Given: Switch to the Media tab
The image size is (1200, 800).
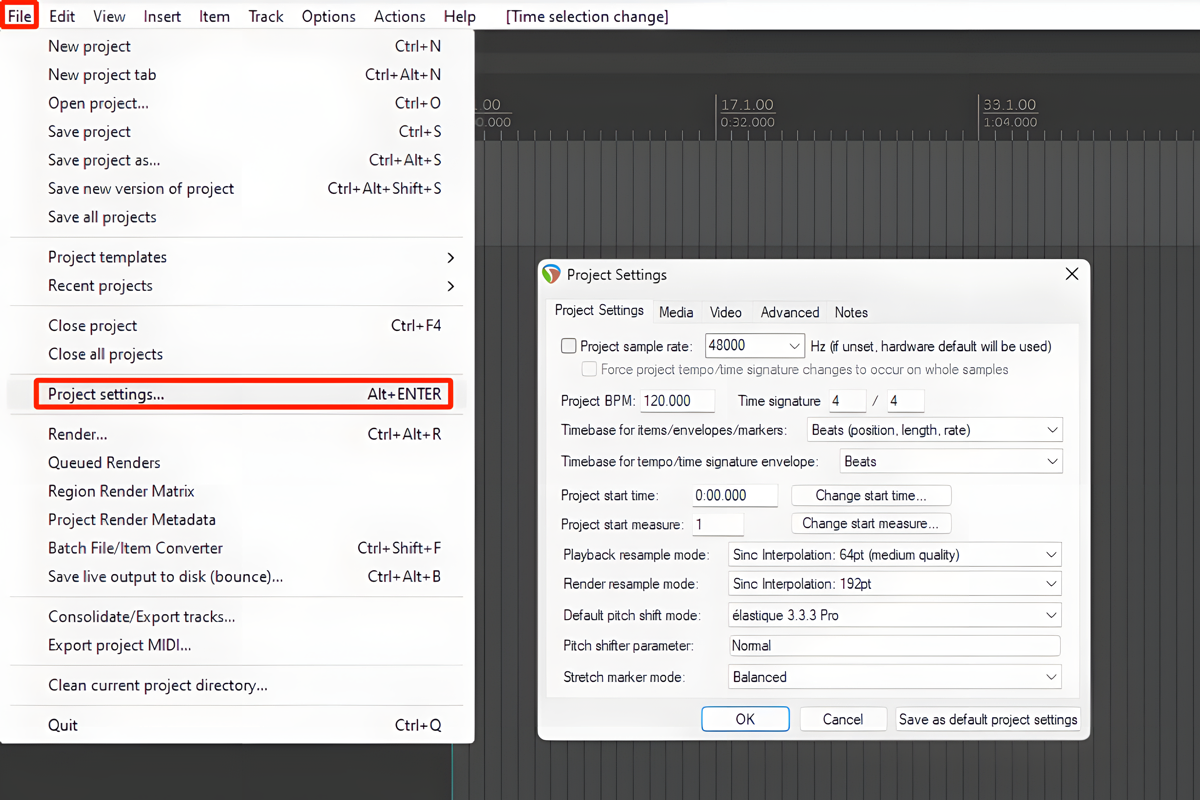Looking at the screenshot, I should (x=676, y=312).
